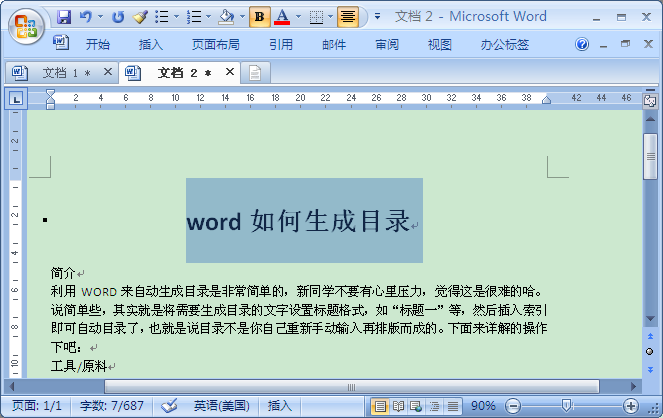This screenshot has height=418, width=663.
Task: Toggle Bold formatting button
Action: (259, 17)
